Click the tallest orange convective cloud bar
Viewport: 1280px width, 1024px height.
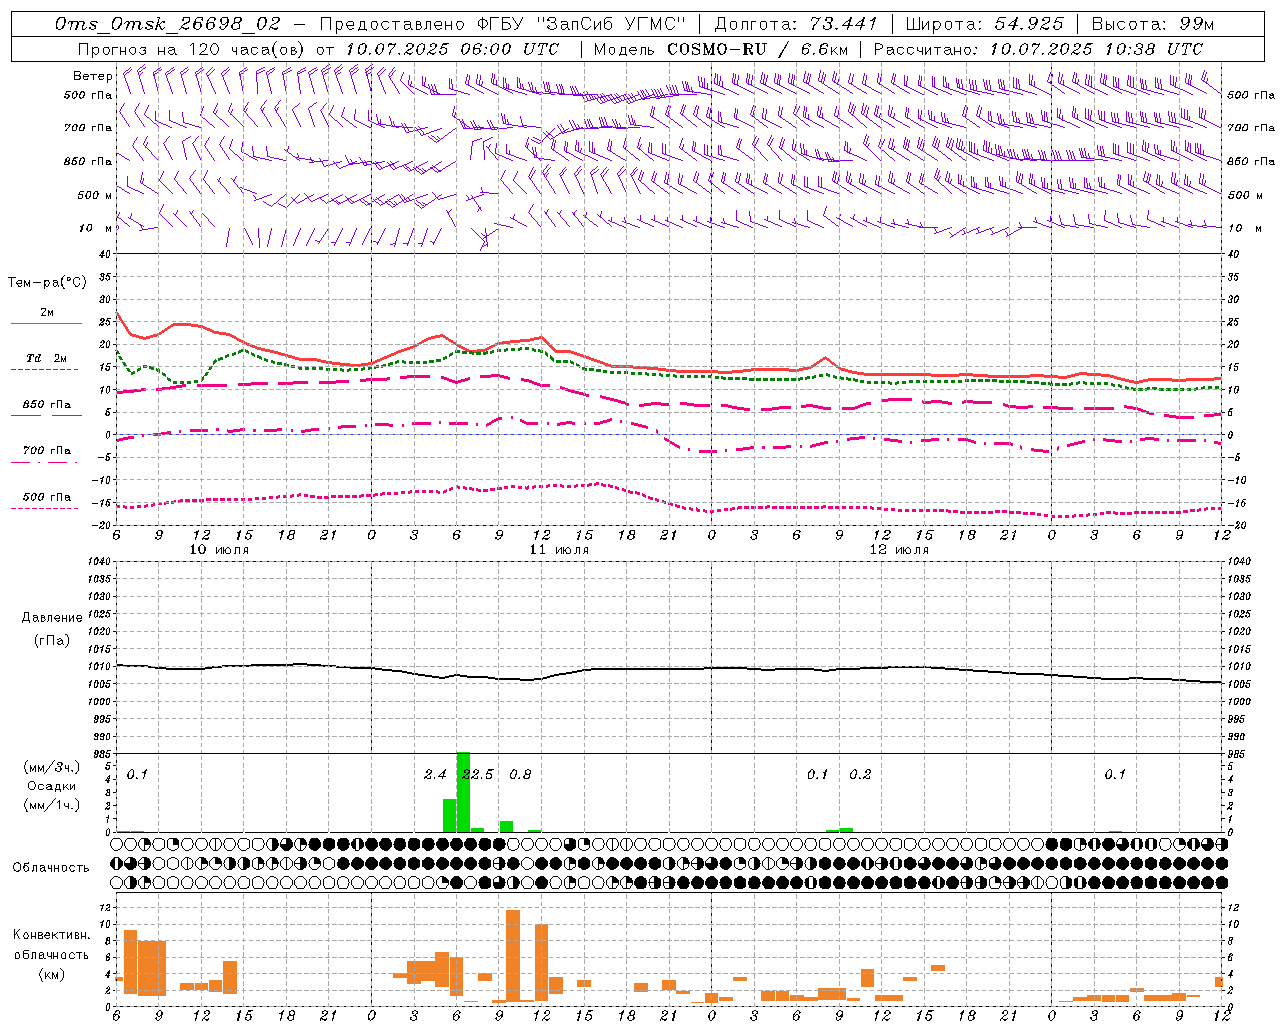pyautogui.click(x=513, y=955)
